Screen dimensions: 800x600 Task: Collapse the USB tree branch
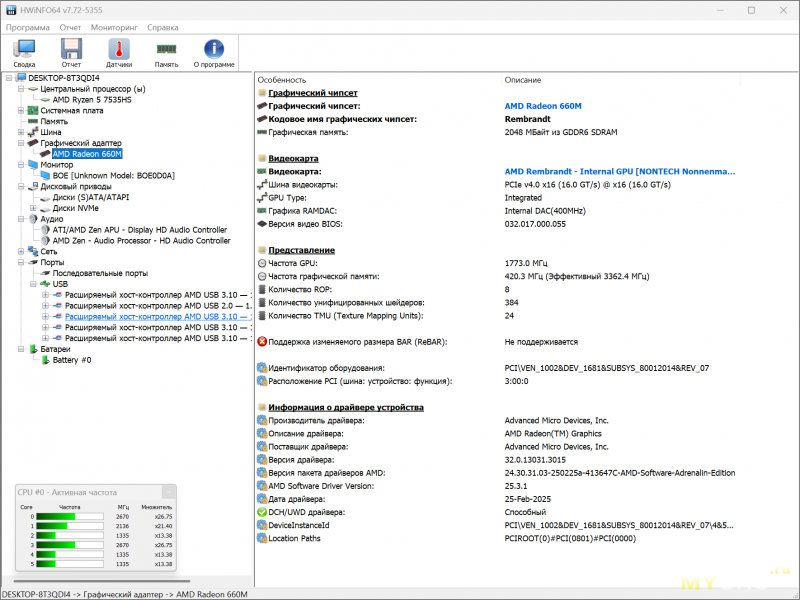click(x=33, y=283)
